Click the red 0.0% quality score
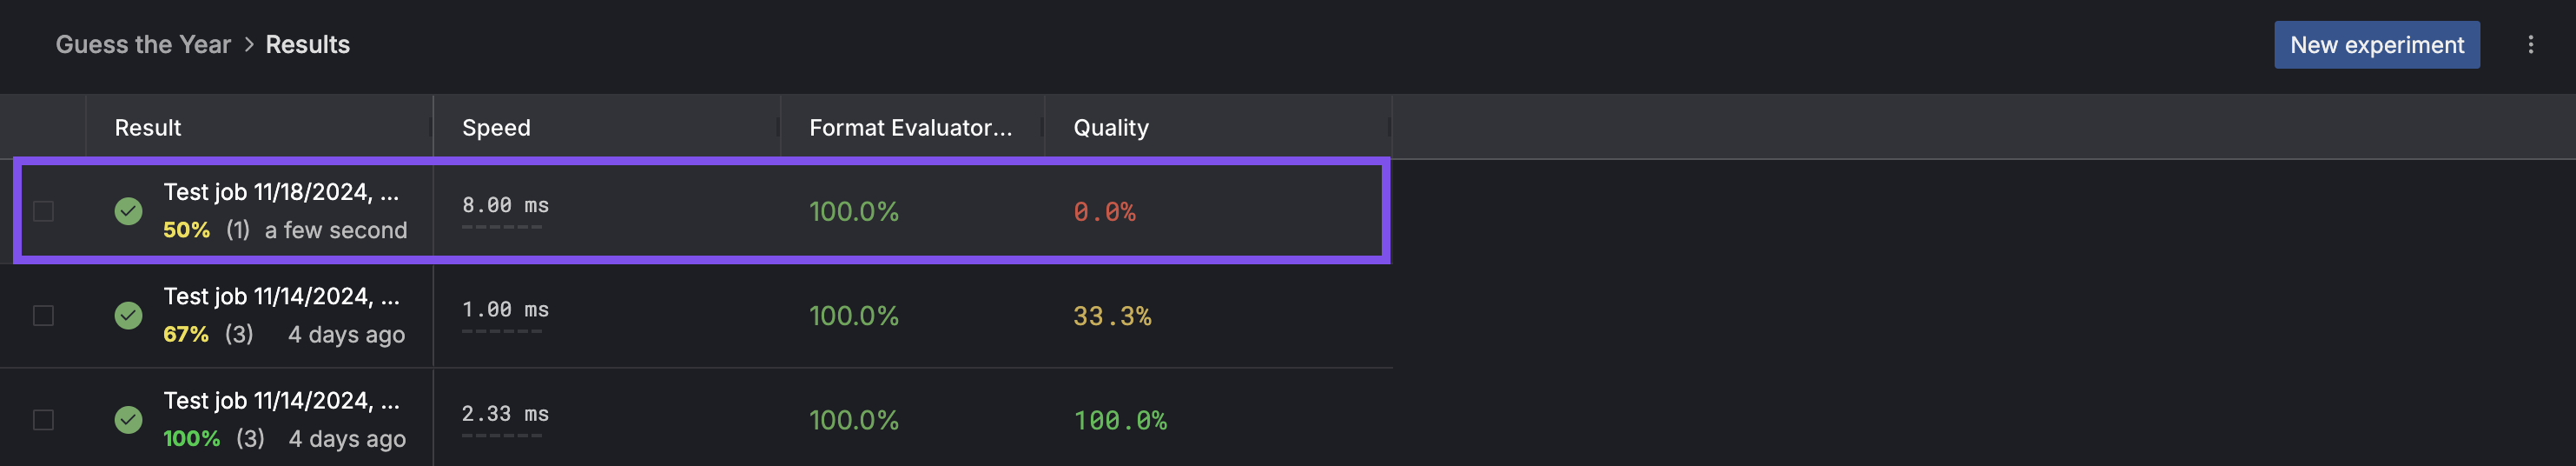 pyautogui.click(x=1104, y=212)
